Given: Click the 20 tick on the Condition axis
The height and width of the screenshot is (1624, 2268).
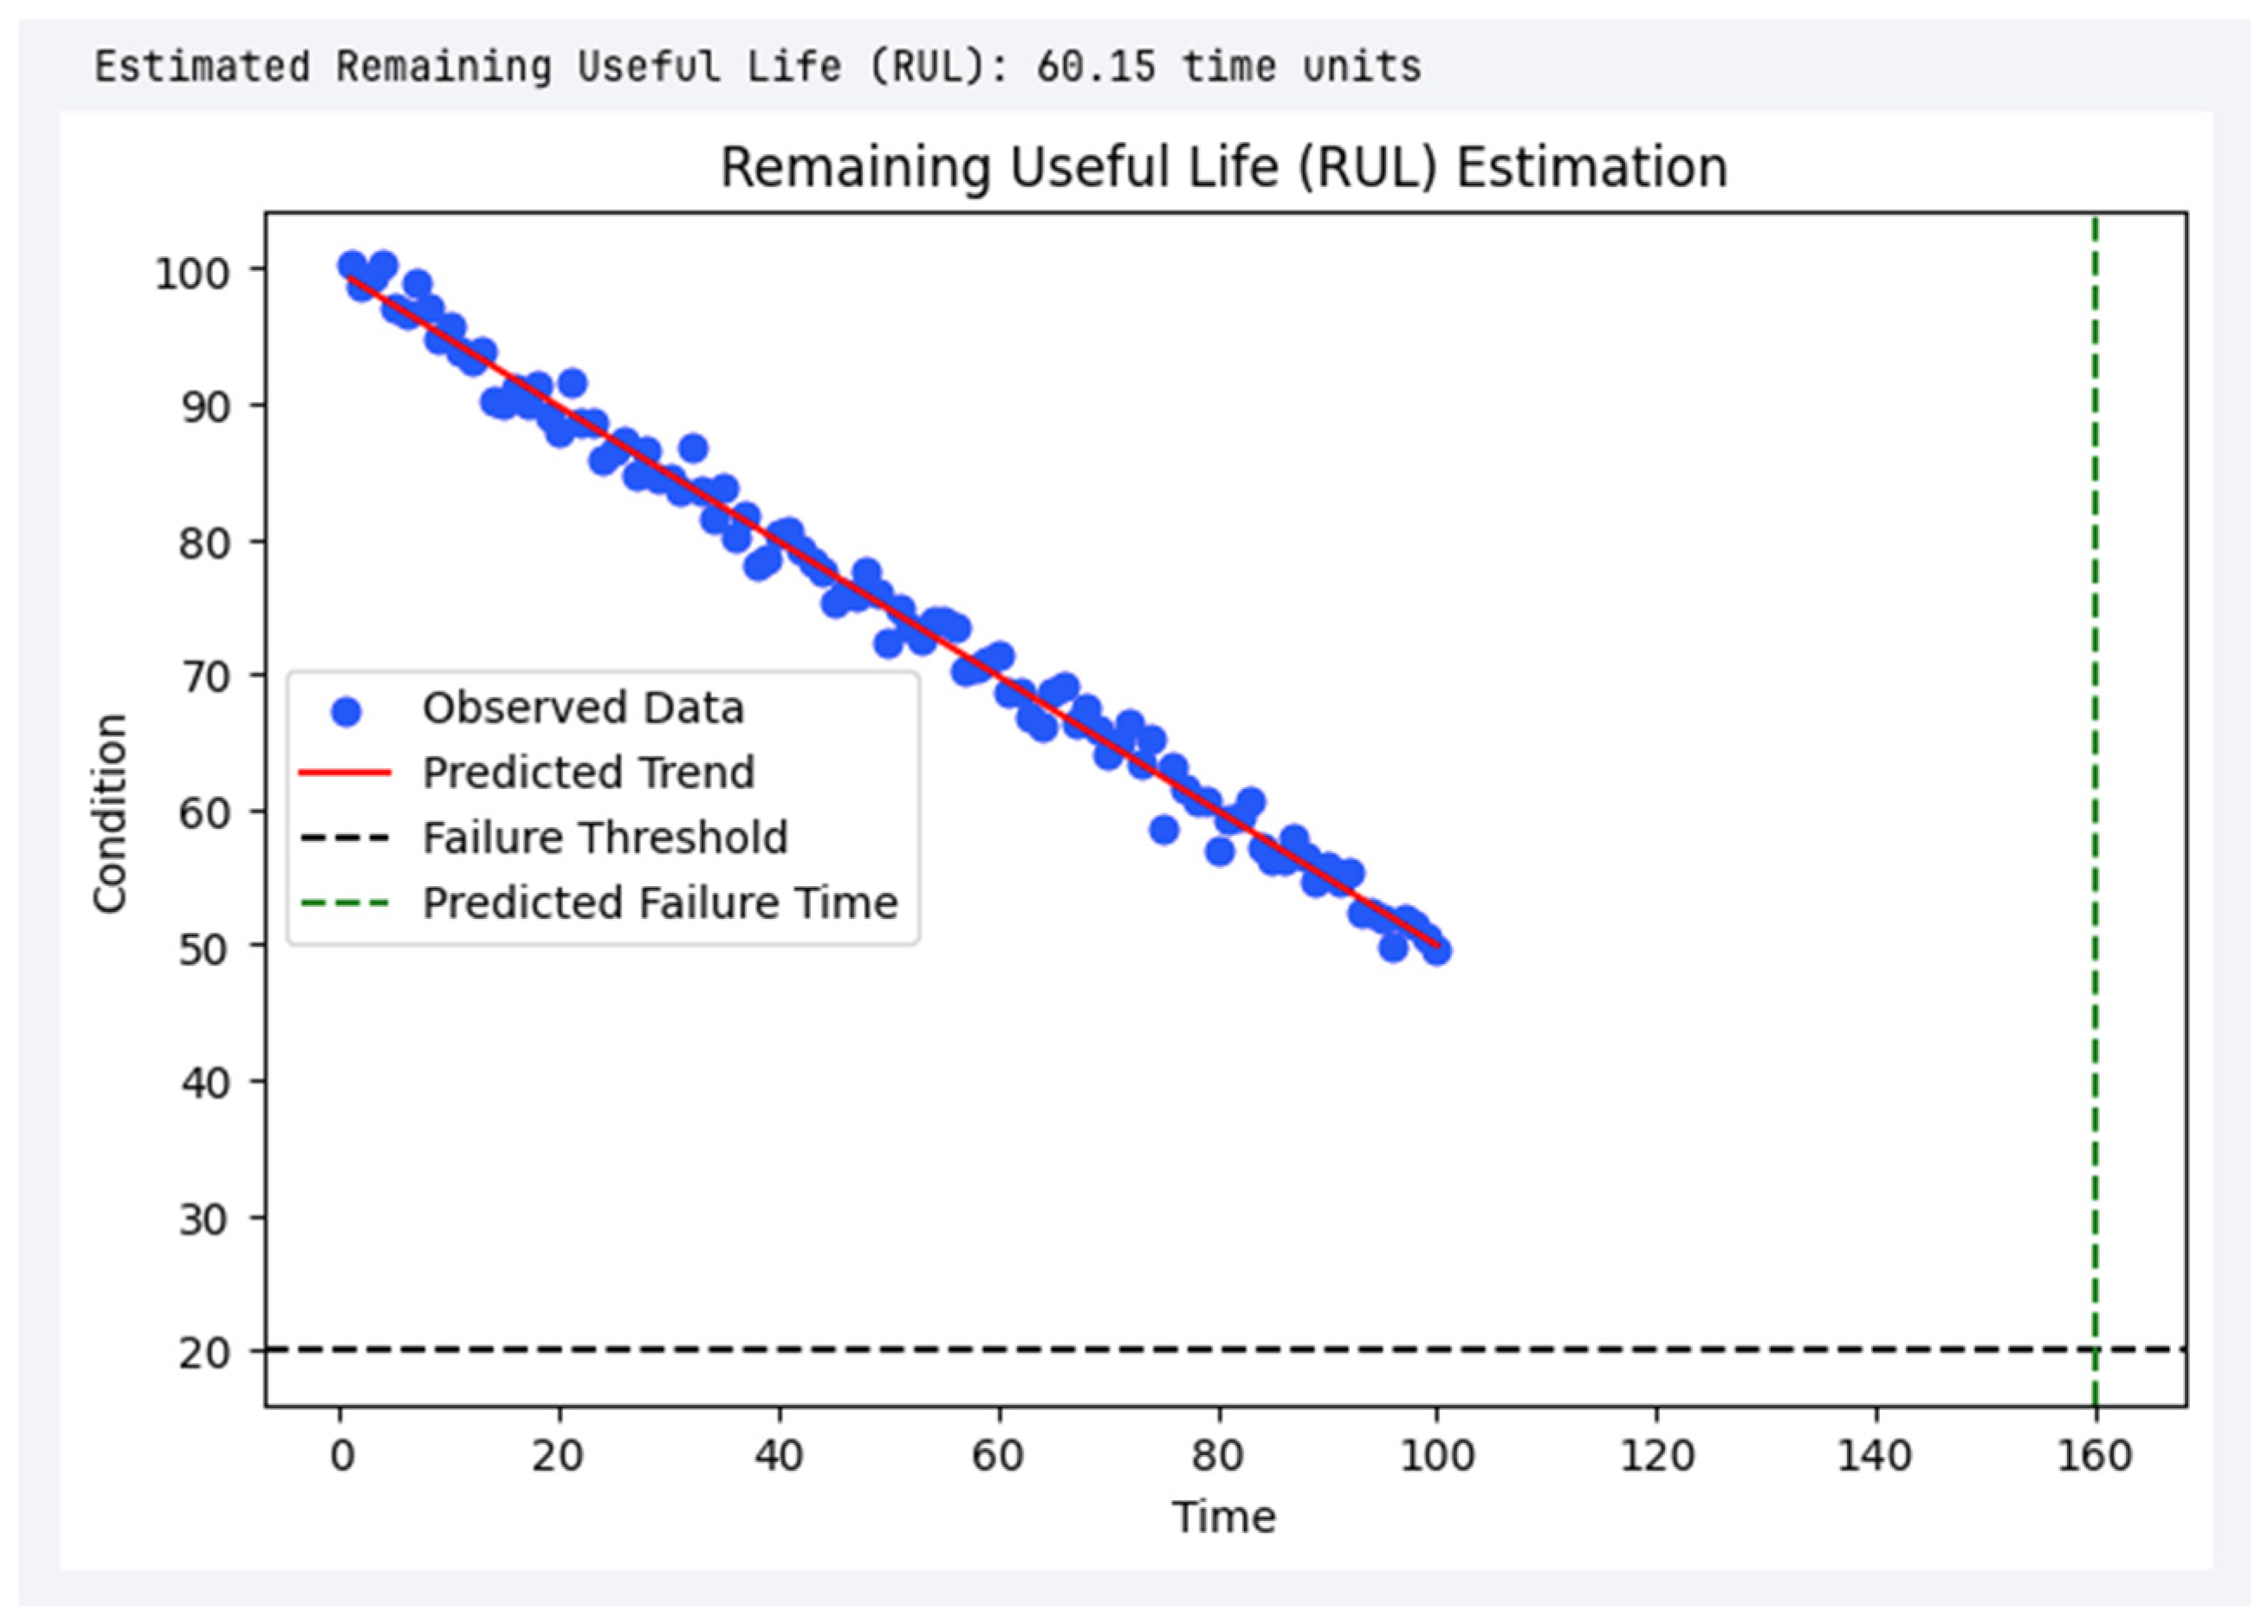Looking at the screenshot, I should click(x=204, y=1353).
